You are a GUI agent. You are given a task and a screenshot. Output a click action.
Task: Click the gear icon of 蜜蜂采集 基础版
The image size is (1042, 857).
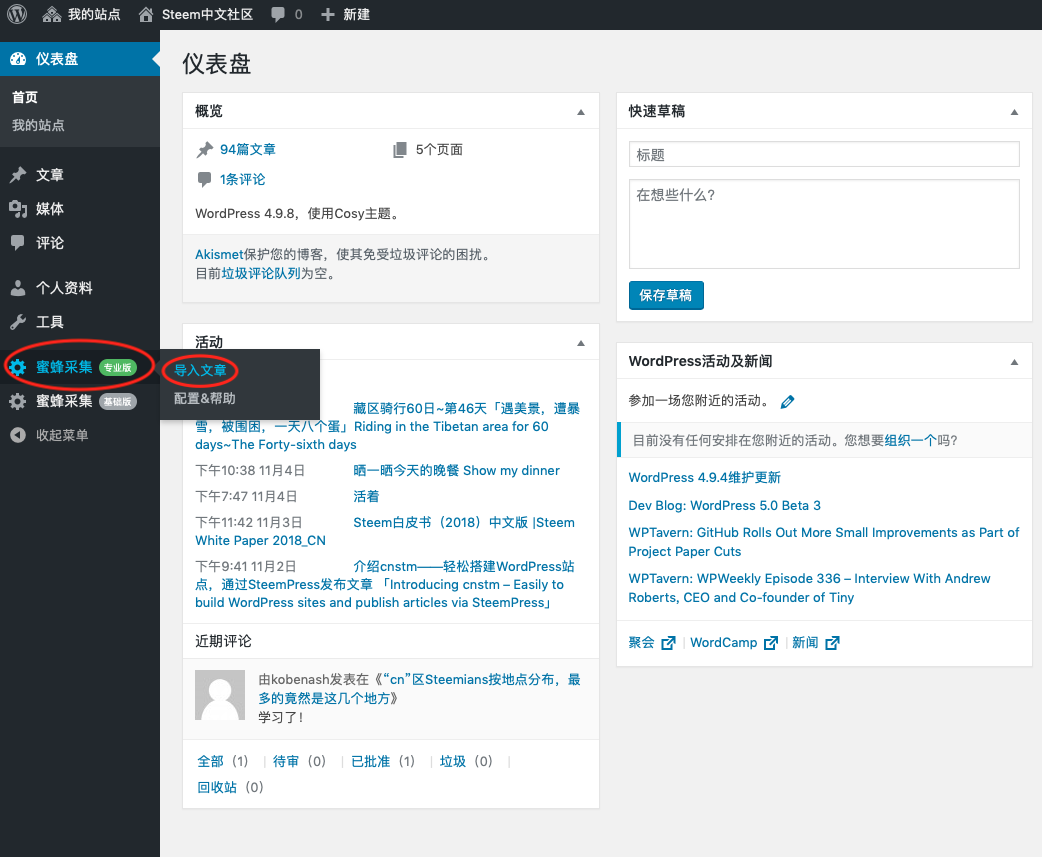[18, 401]
